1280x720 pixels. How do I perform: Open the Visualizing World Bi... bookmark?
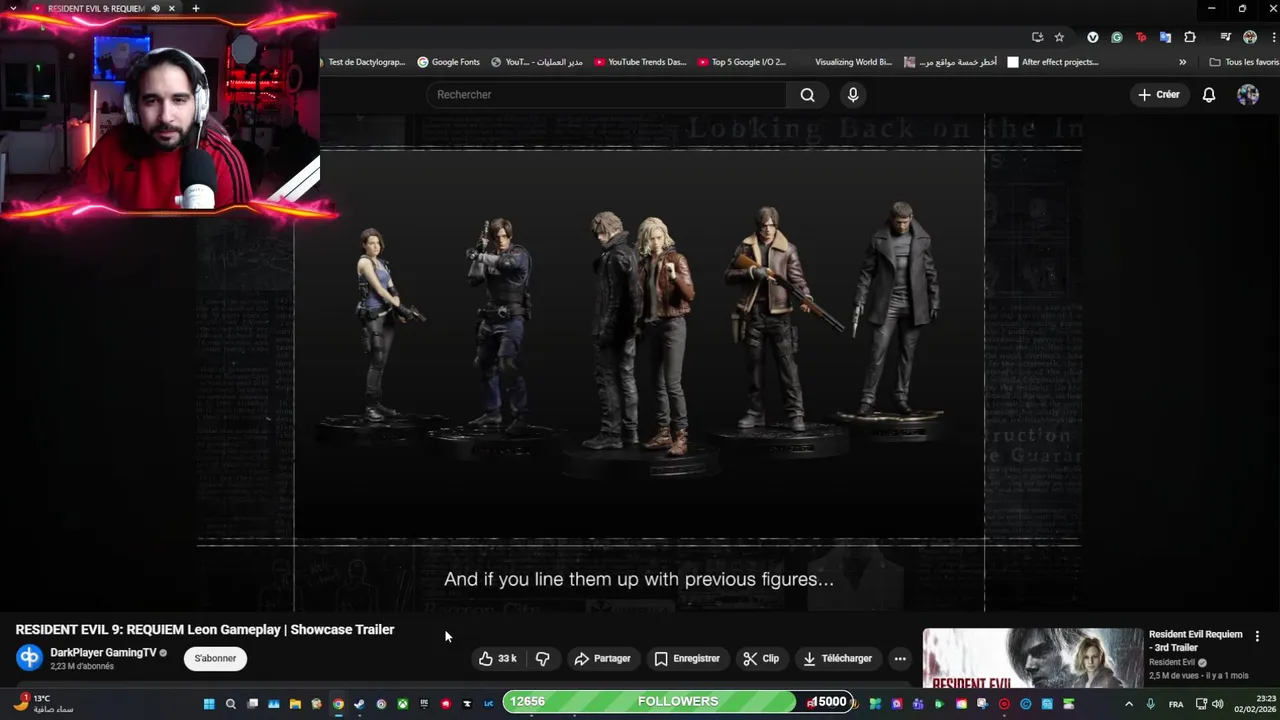[853, 62]
